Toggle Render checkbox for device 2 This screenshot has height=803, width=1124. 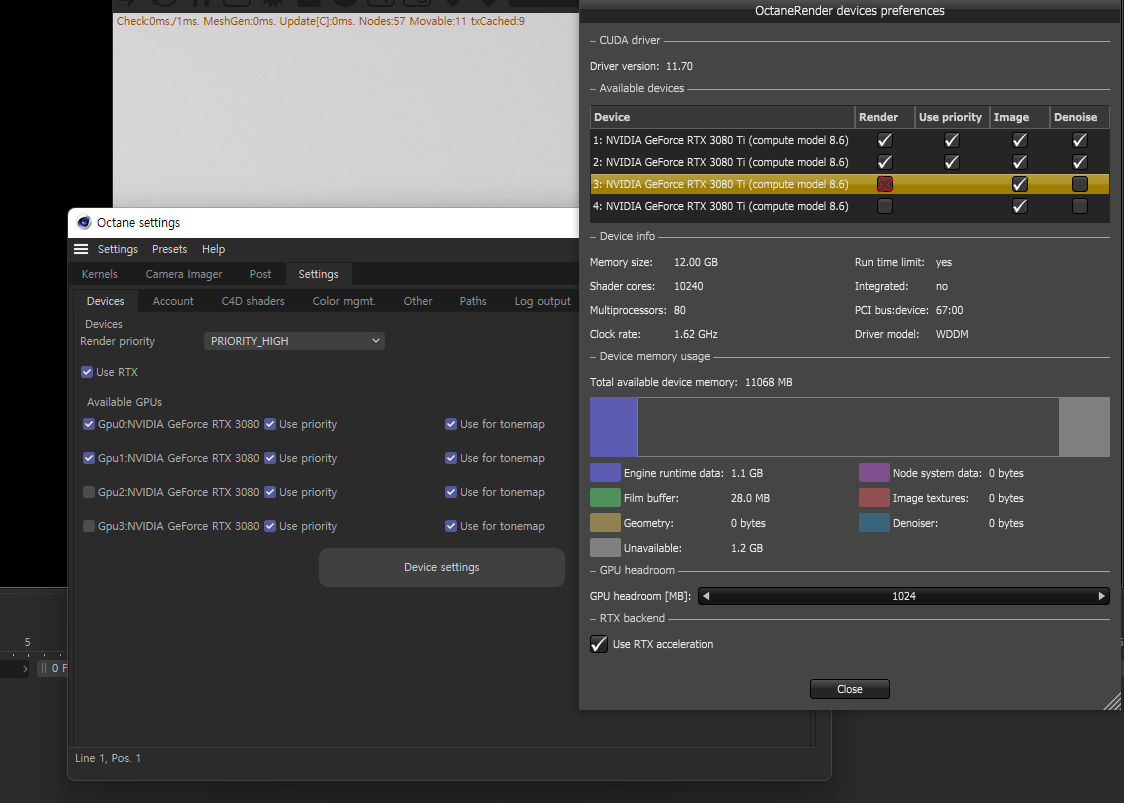(x=885, y=162)
